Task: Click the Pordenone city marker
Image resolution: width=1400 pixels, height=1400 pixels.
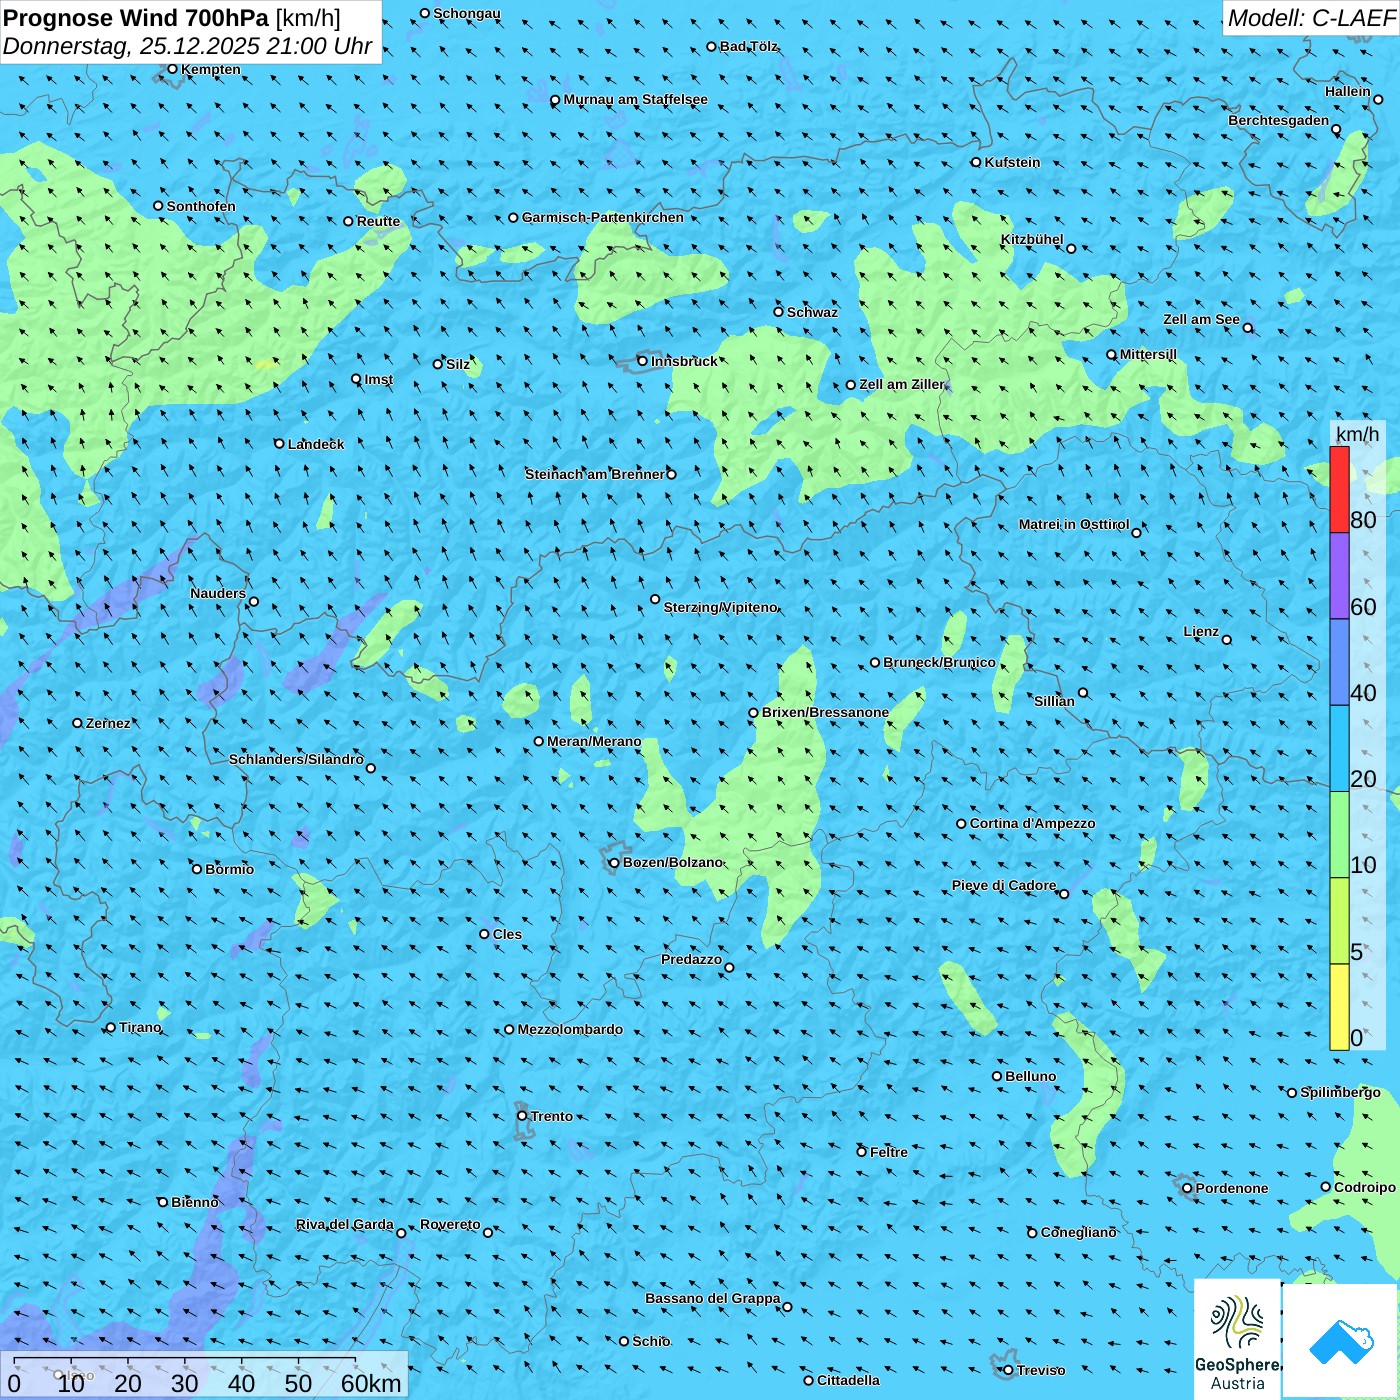Action: coord(1187,1188)
